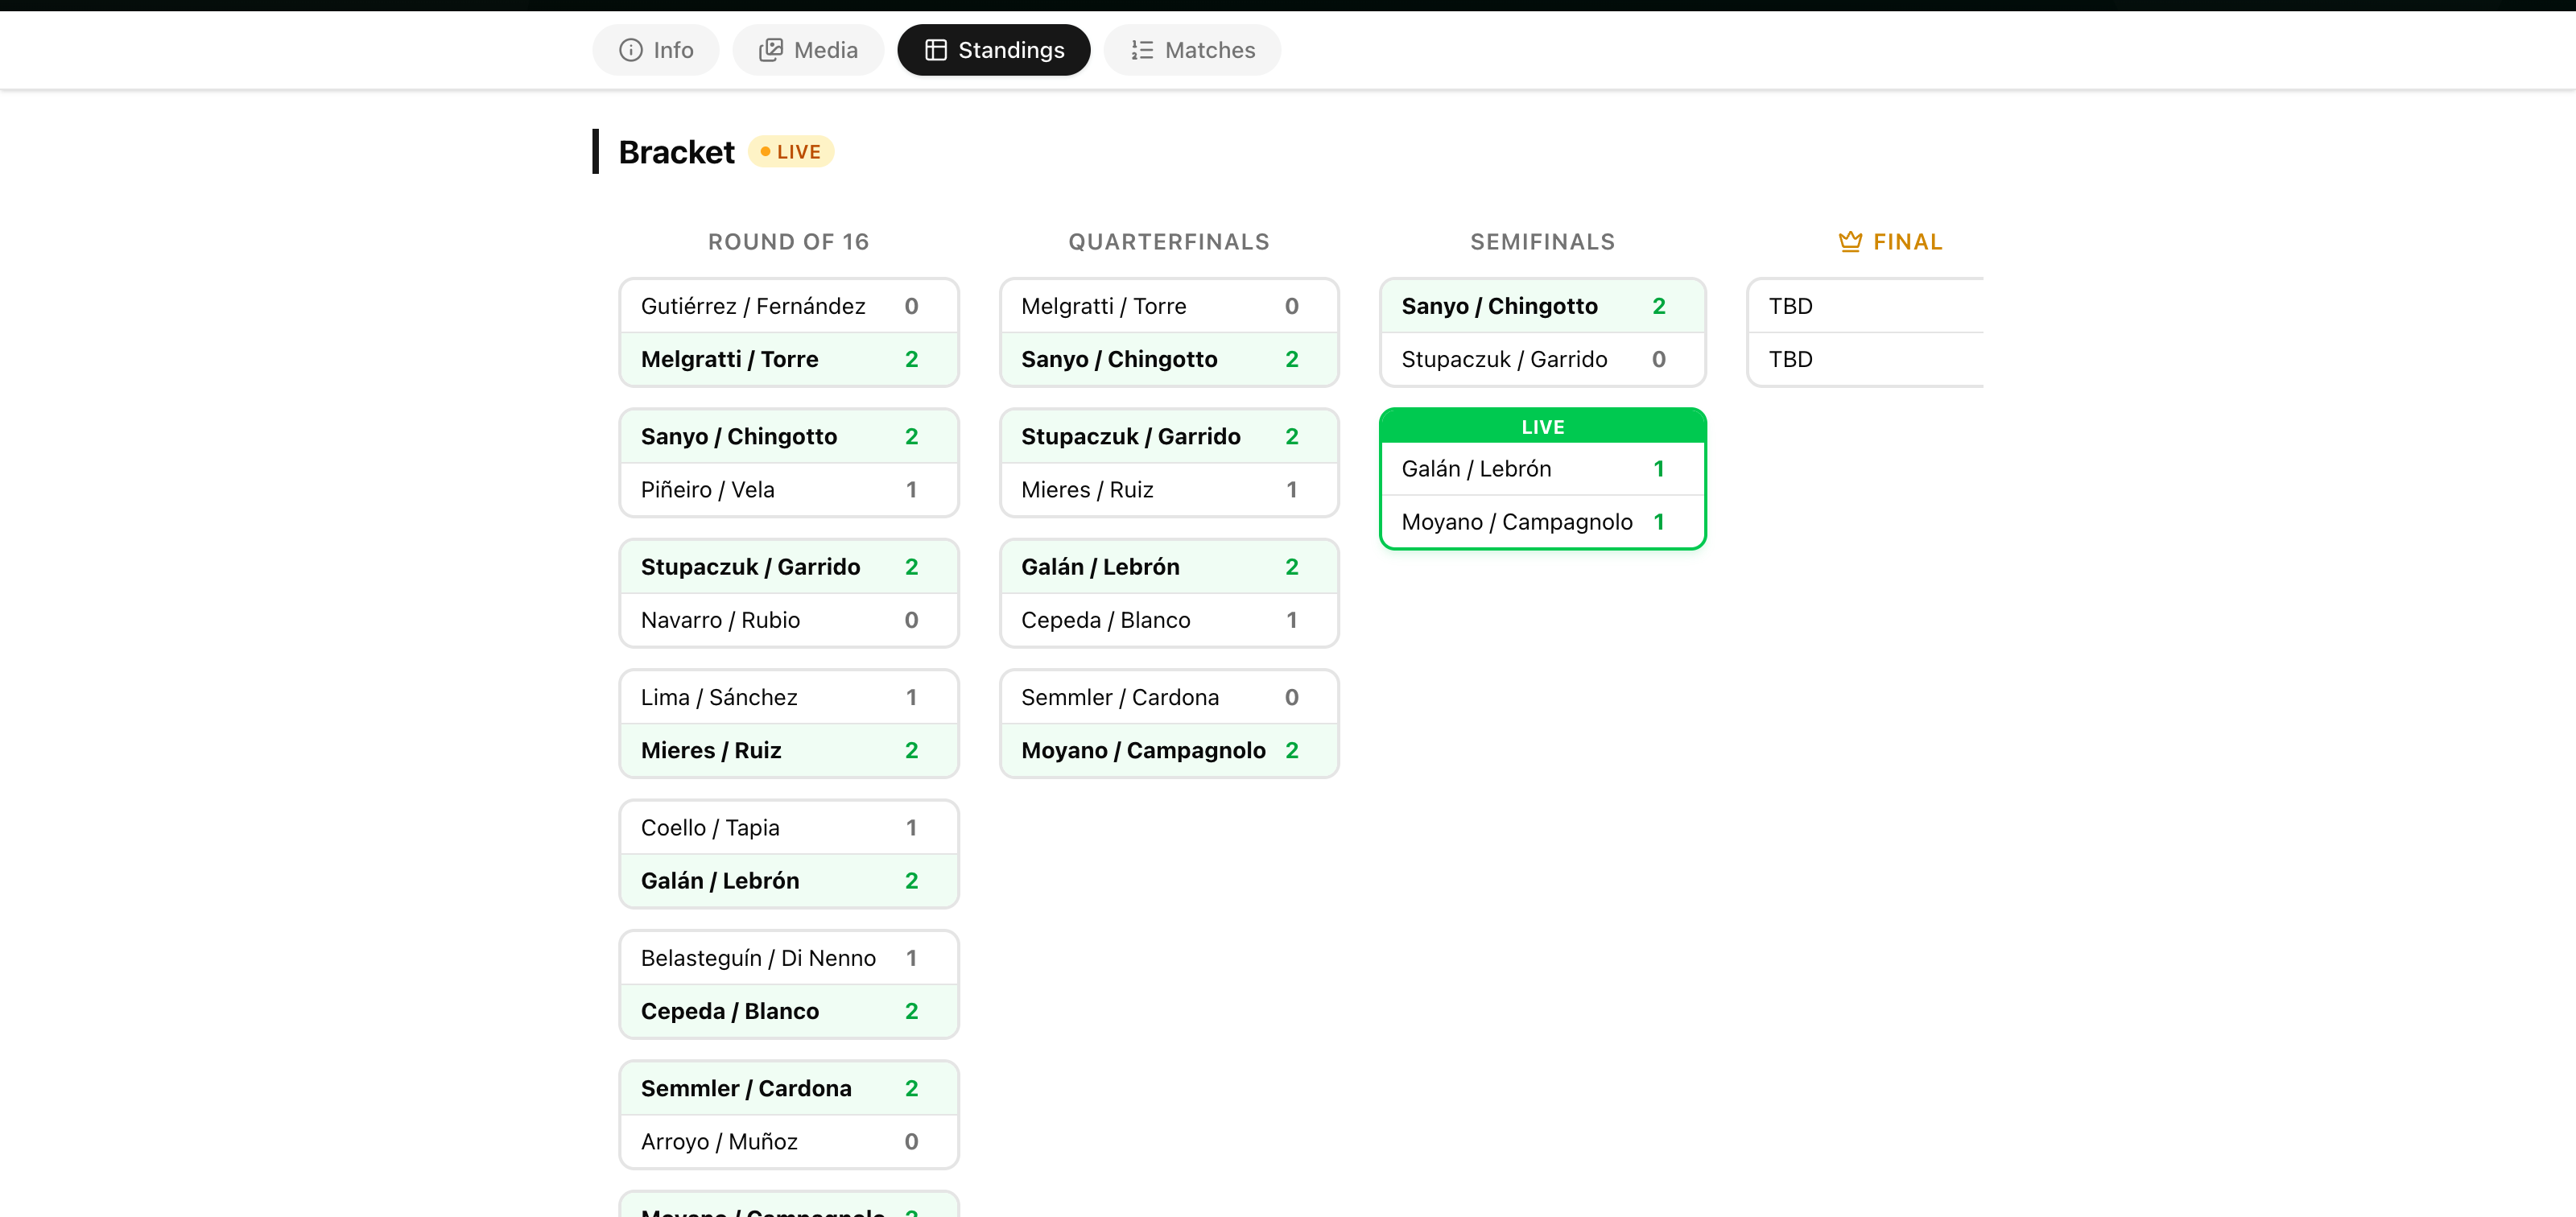2576x1217 pixels.
Task: Select Galán / Lebrón in live semifinal
Action: pyautogui.click(x=1542, y=469)
